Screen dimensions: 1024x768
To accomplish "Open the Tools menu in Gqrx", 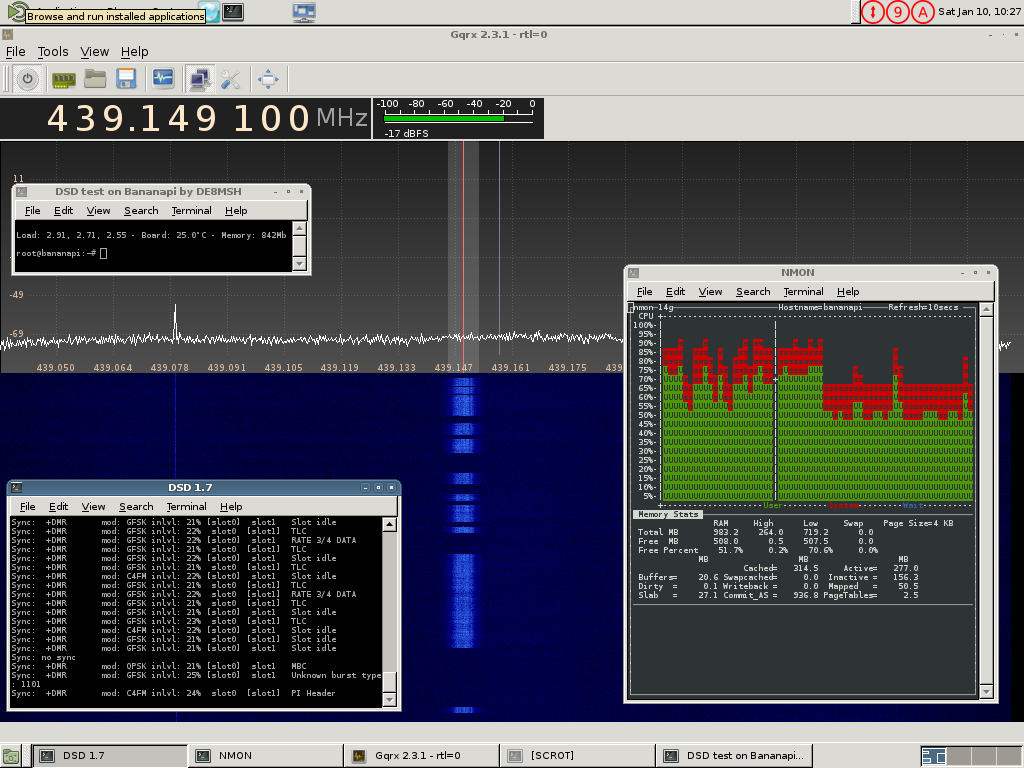I will tap(53, 52).
